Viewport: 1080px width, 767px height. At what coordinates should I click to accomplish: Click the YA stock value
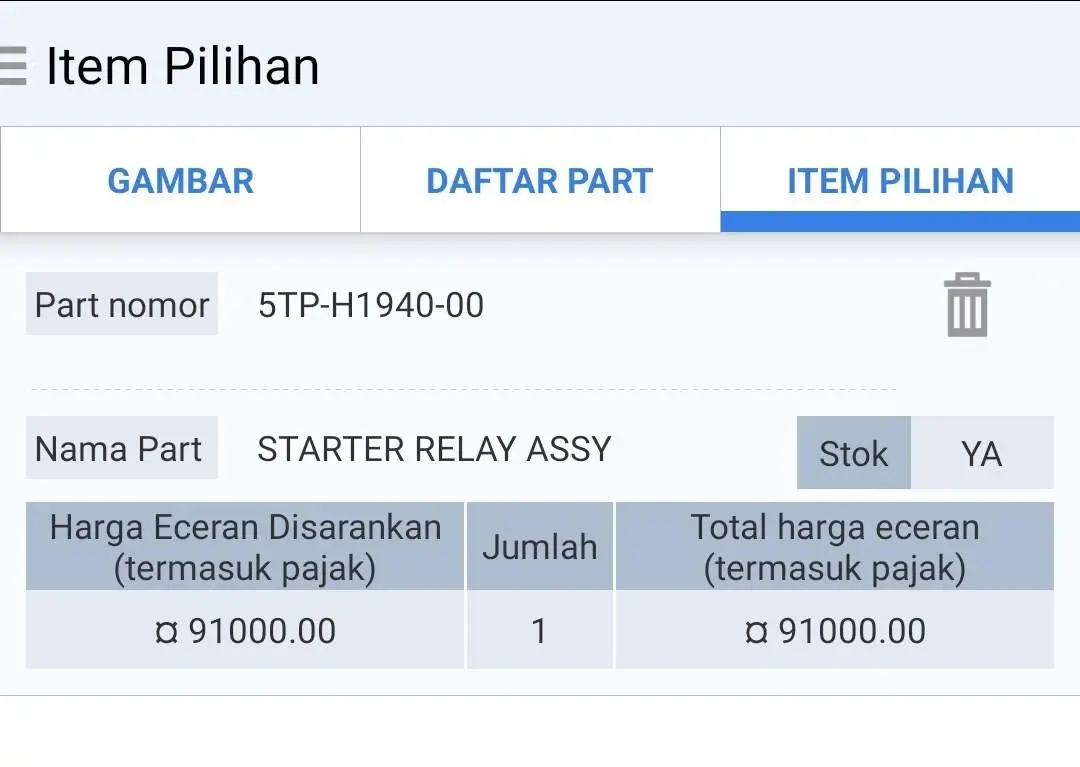(x=982, y=453)
